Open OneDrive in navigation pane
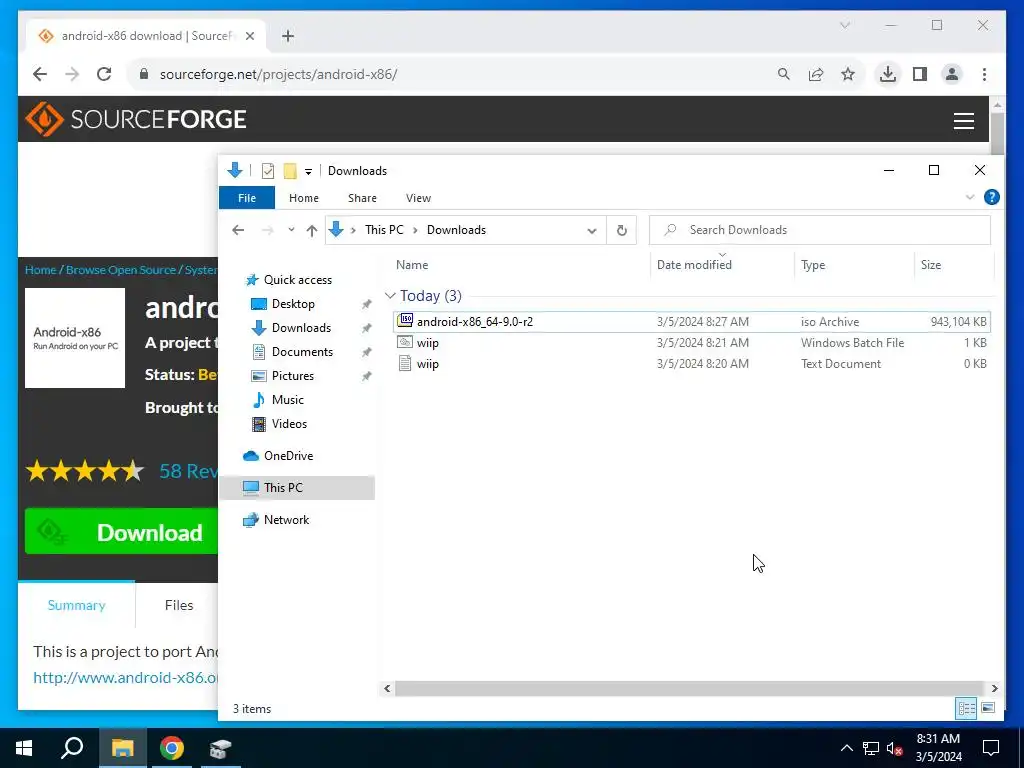 click(x=288, y=456)
